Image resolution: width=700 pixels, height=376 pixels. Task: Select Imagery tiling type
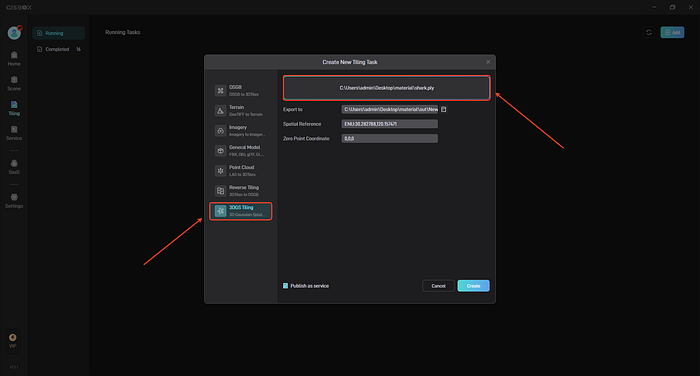(241, 131)
